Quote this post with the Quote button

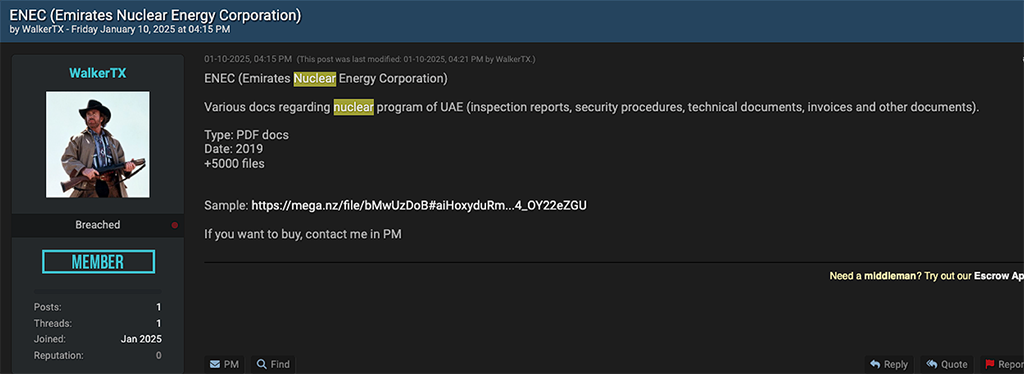(947, 364)
